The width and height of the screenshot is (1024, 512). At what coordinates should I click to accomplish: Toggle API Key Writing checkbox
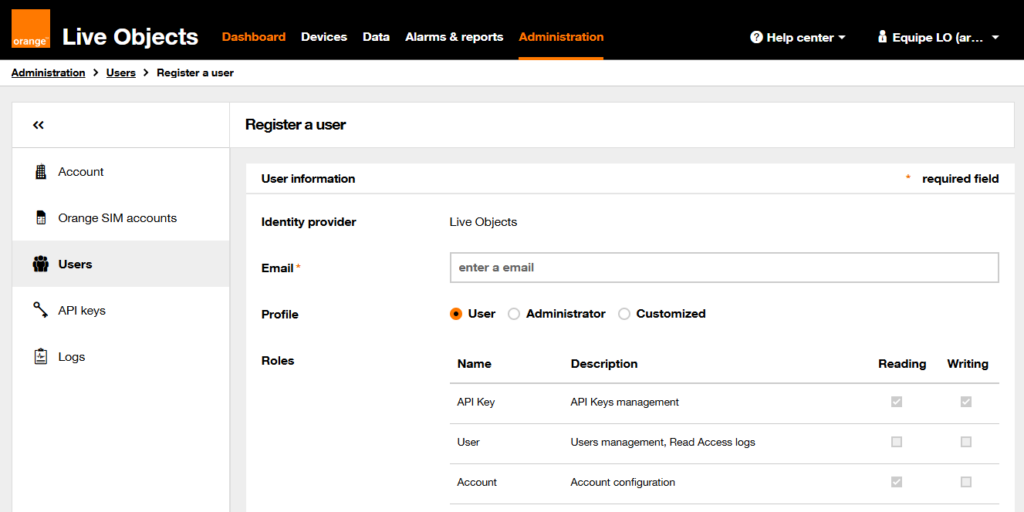point(966,402)
